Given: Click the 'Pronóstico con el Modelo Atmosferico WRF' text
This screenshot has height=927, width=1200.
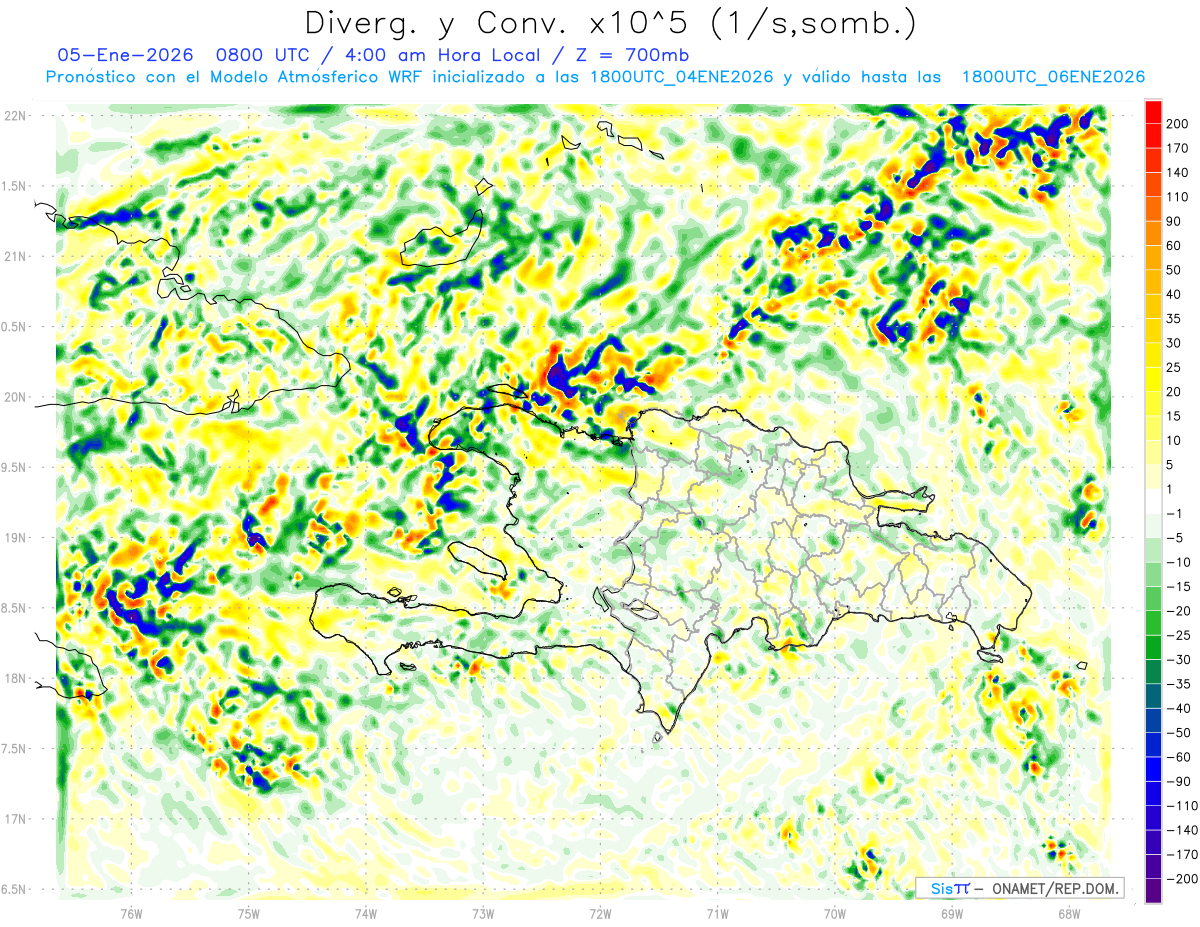Looking at the screenshot, I should point(235,77).
